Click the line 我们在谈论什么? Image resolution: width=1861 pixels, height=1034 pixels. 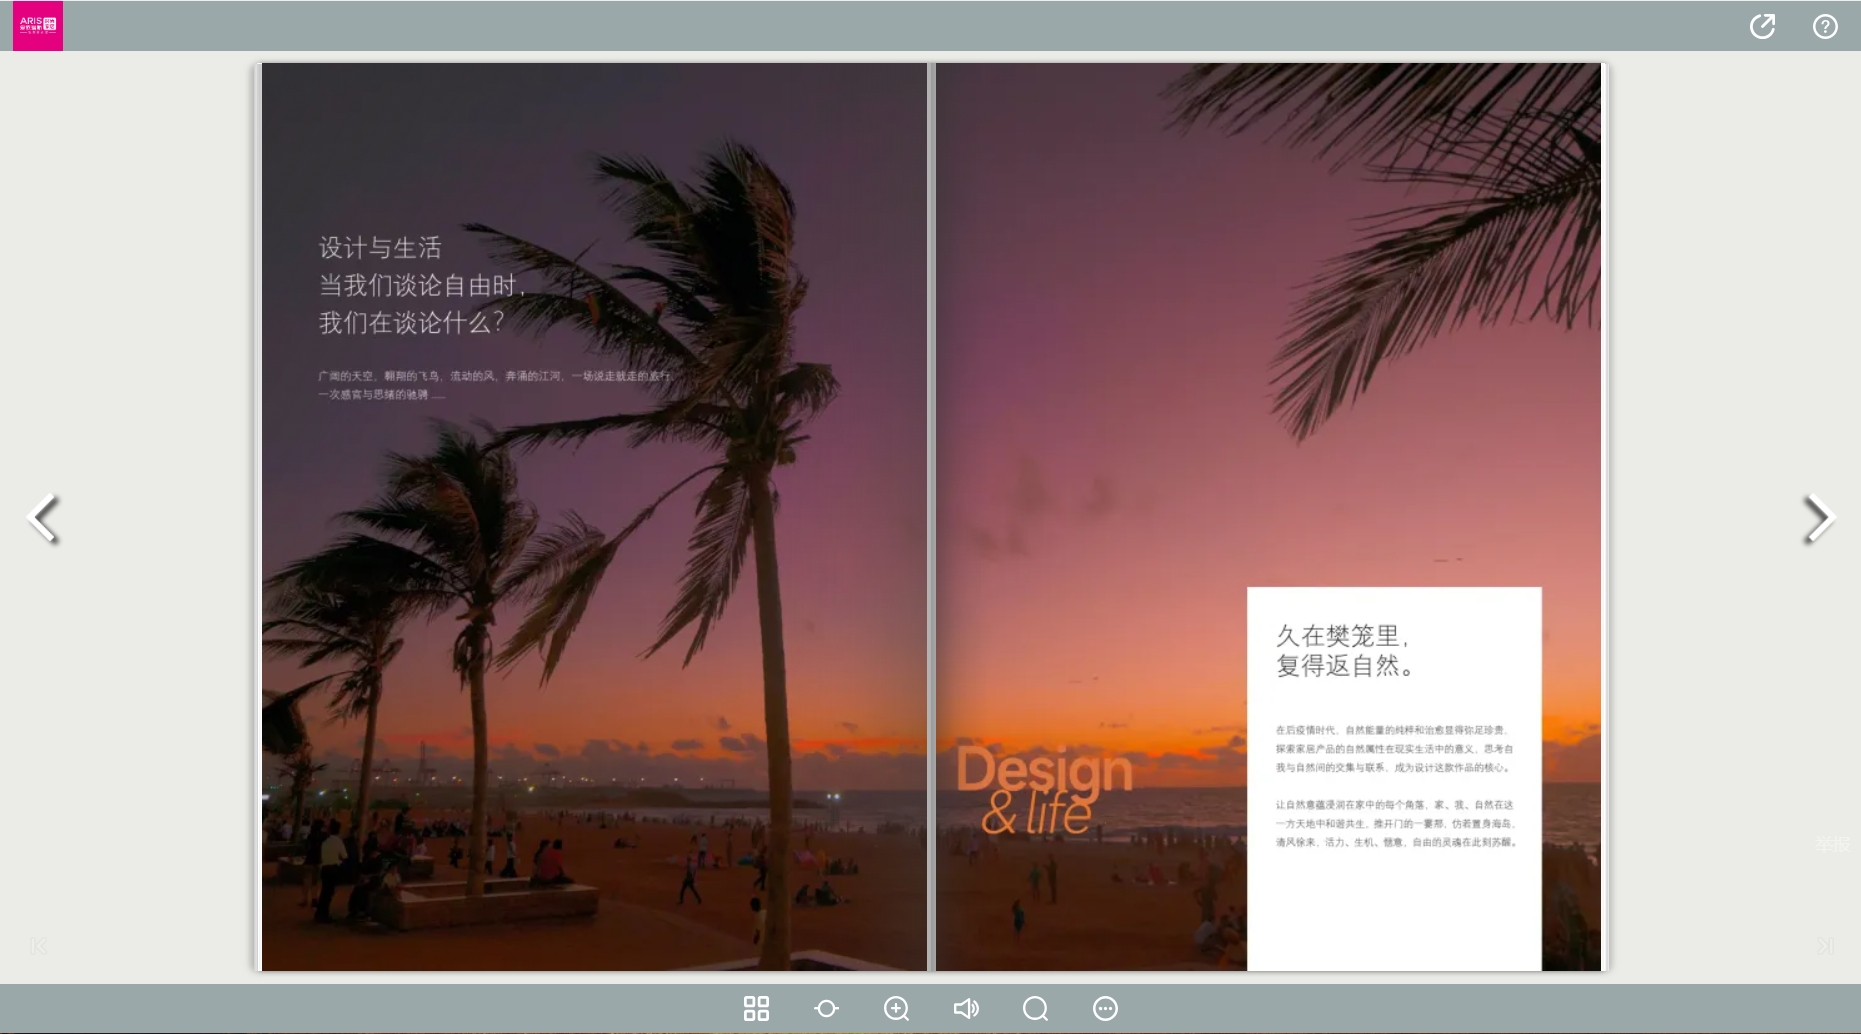tap(411, 323)
